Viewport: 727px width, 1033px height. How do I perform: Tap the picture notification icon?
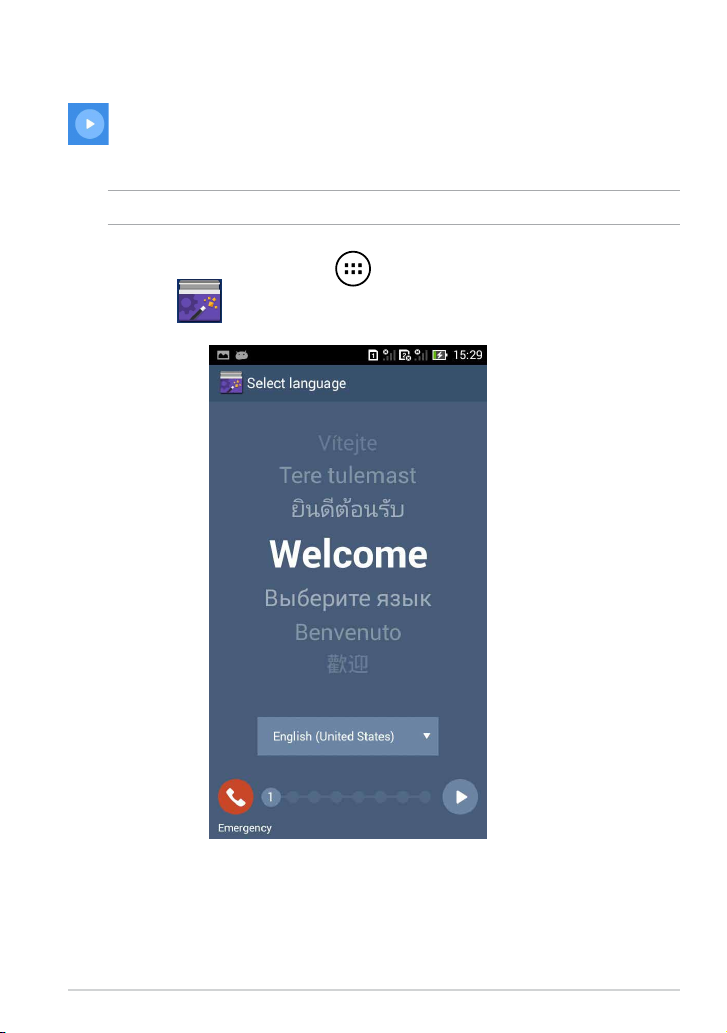223,355
